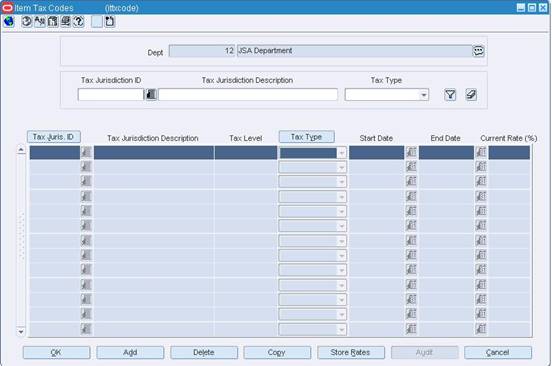This screenshot has height=366, width=552.
Task: Click the 'End Date' column header text
Action: pos(445,138)
